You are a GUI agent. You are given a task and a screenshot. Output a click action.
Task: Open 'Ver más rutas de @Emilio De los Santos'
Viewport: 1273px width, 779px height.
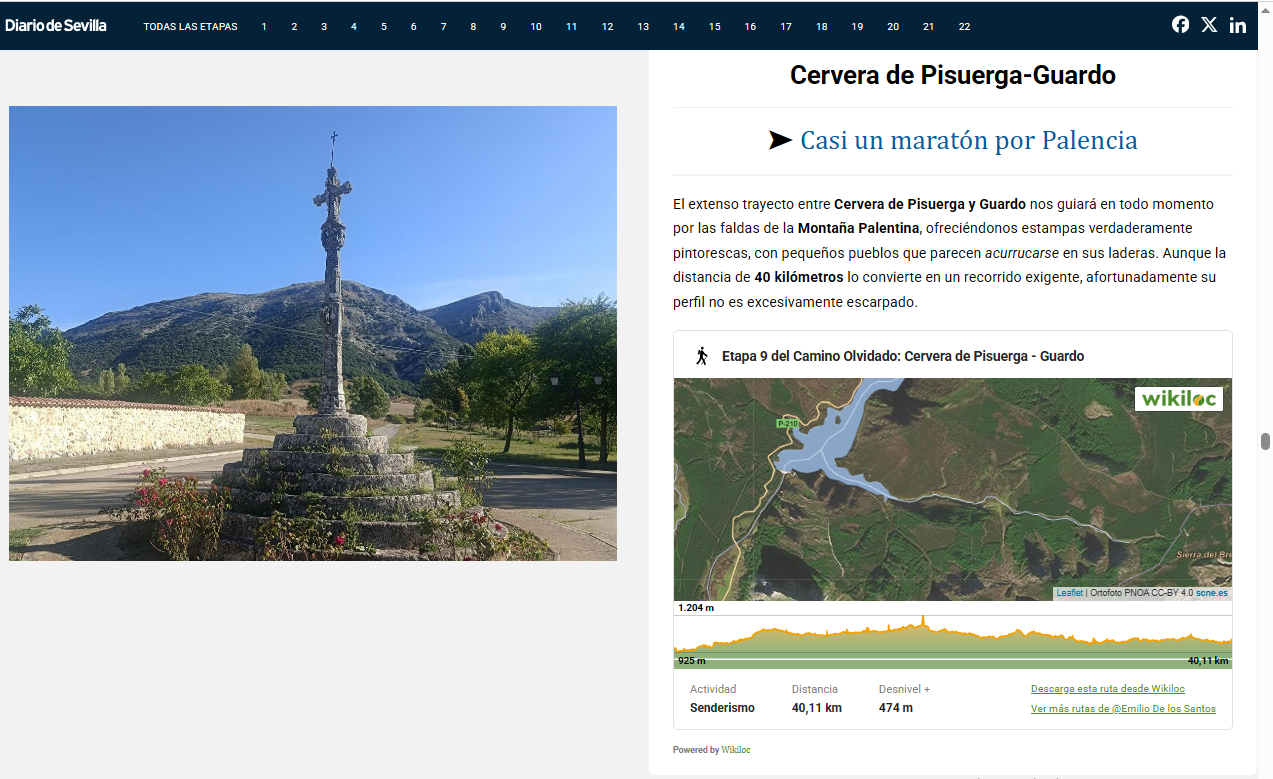1123,709
